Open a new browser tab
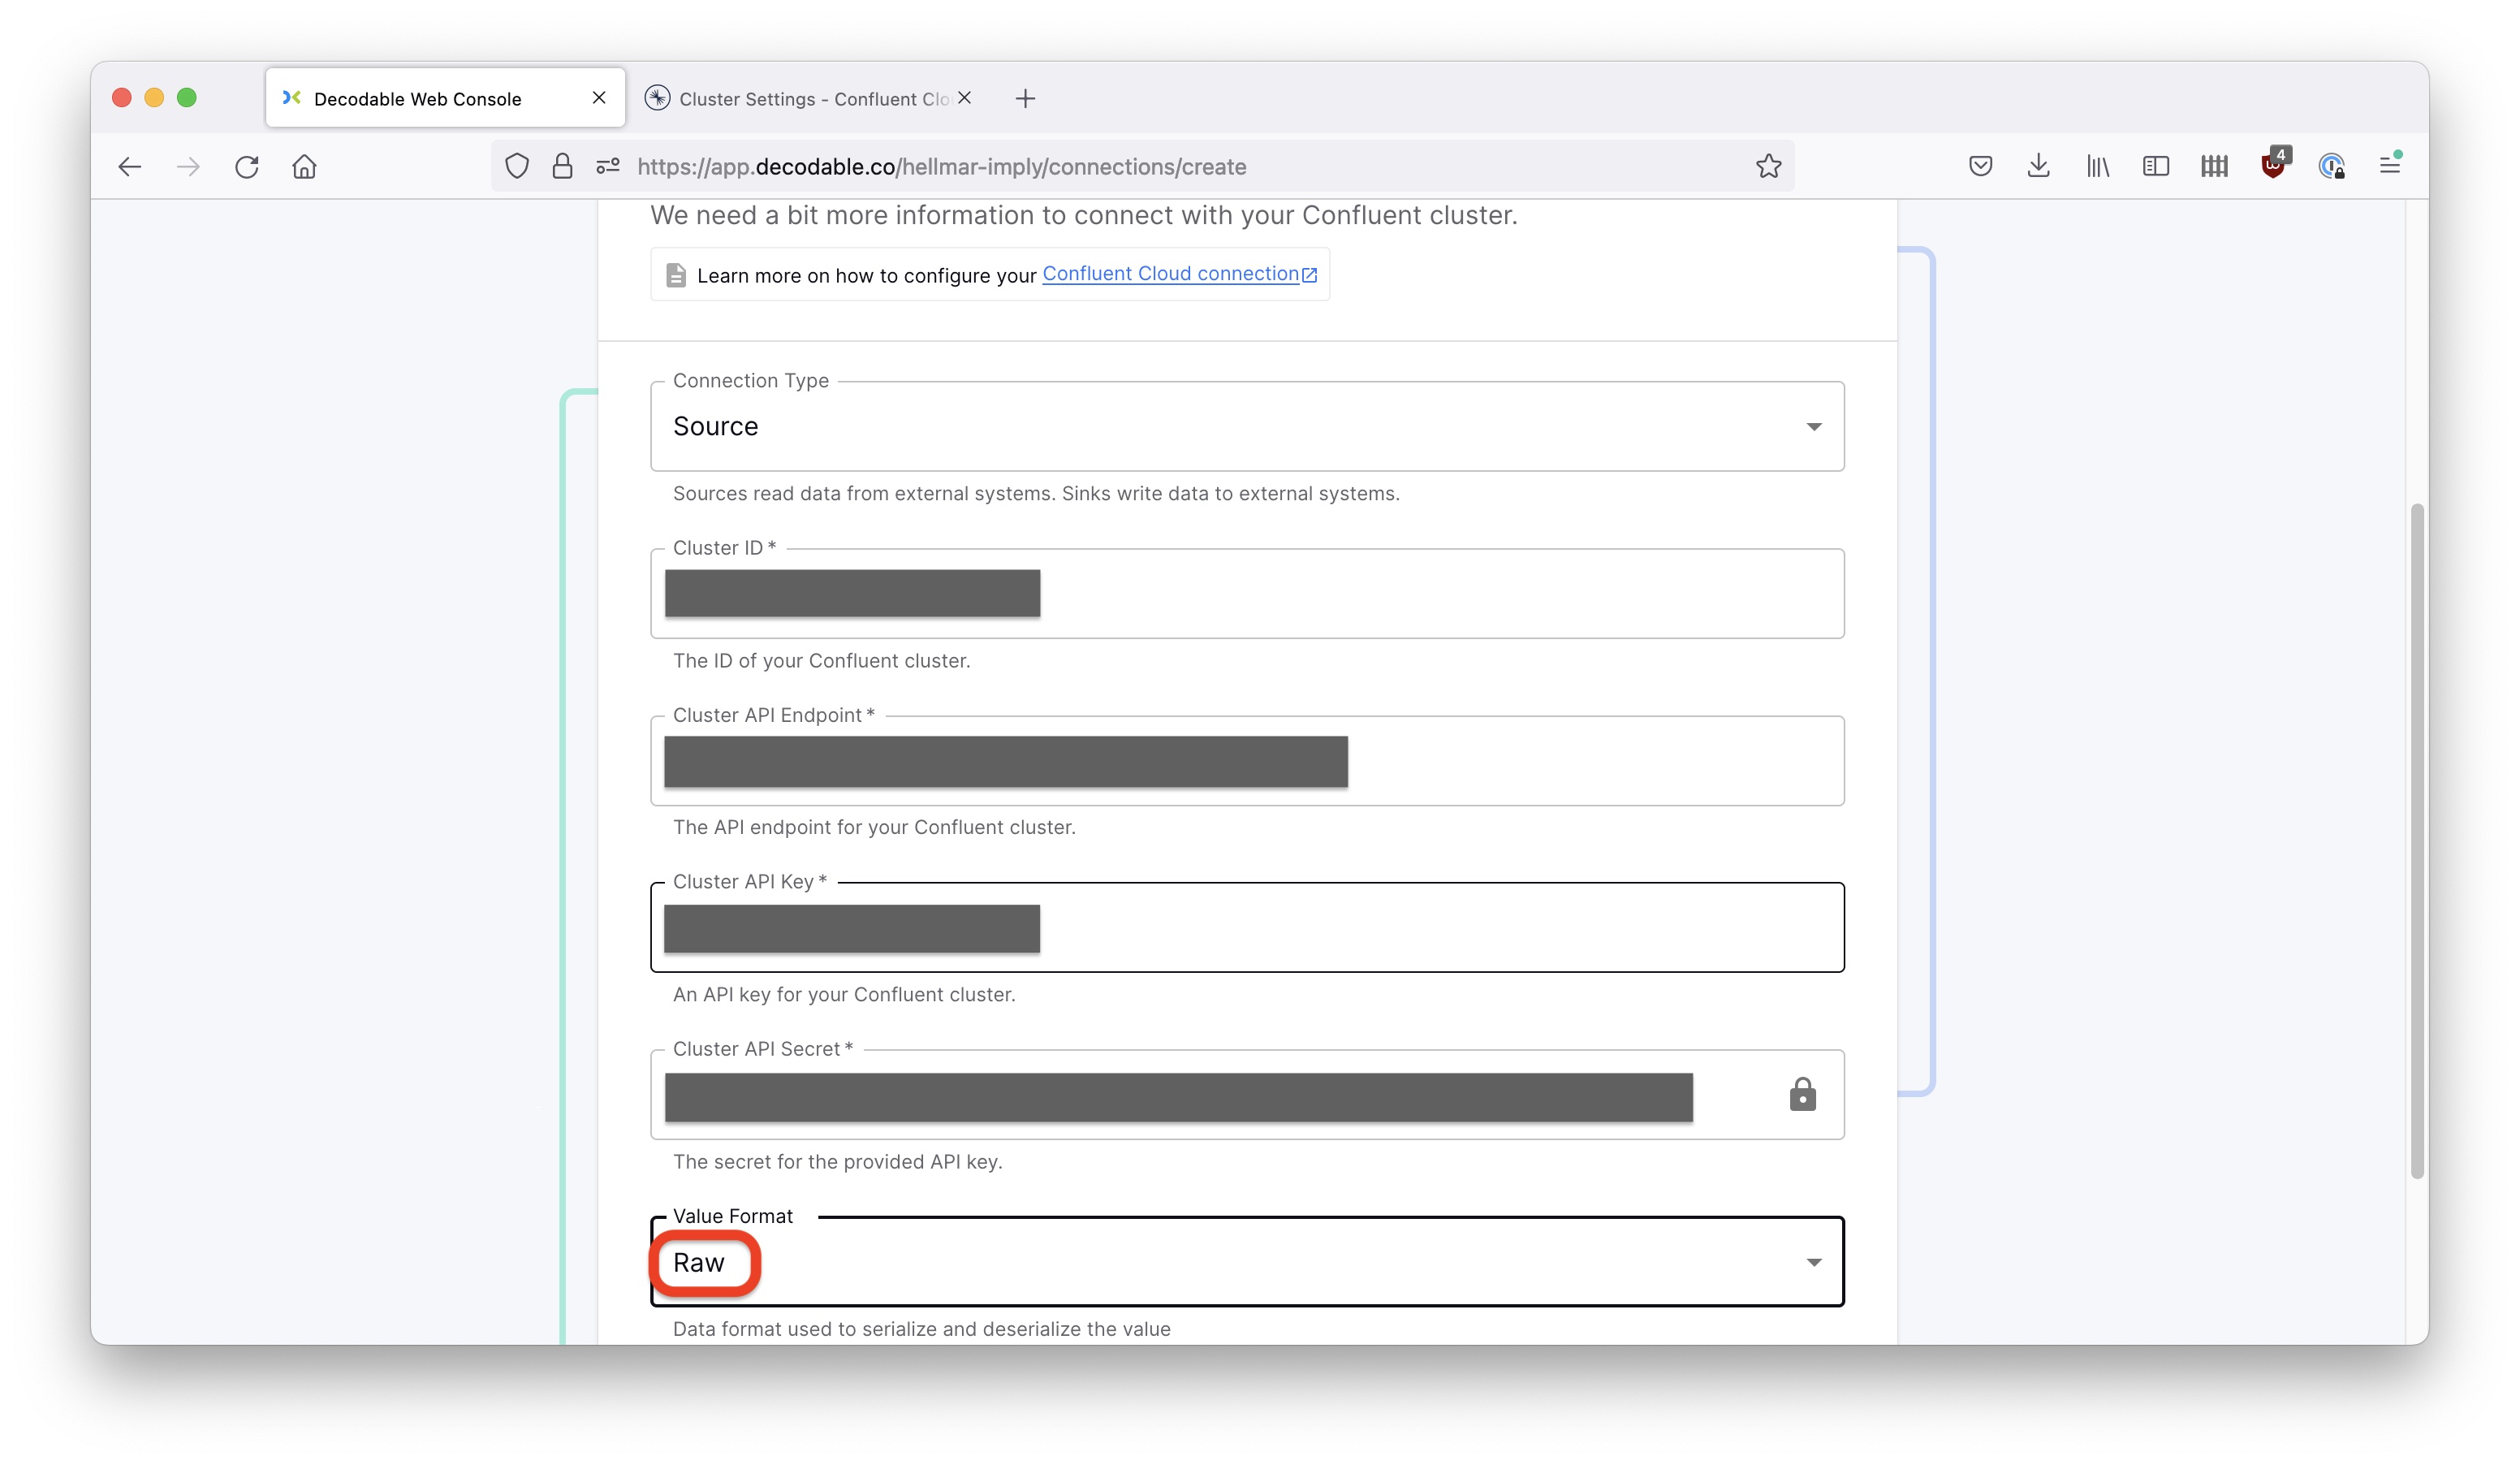This screenshot has height=1465, width=2520. coord(1025,98)
